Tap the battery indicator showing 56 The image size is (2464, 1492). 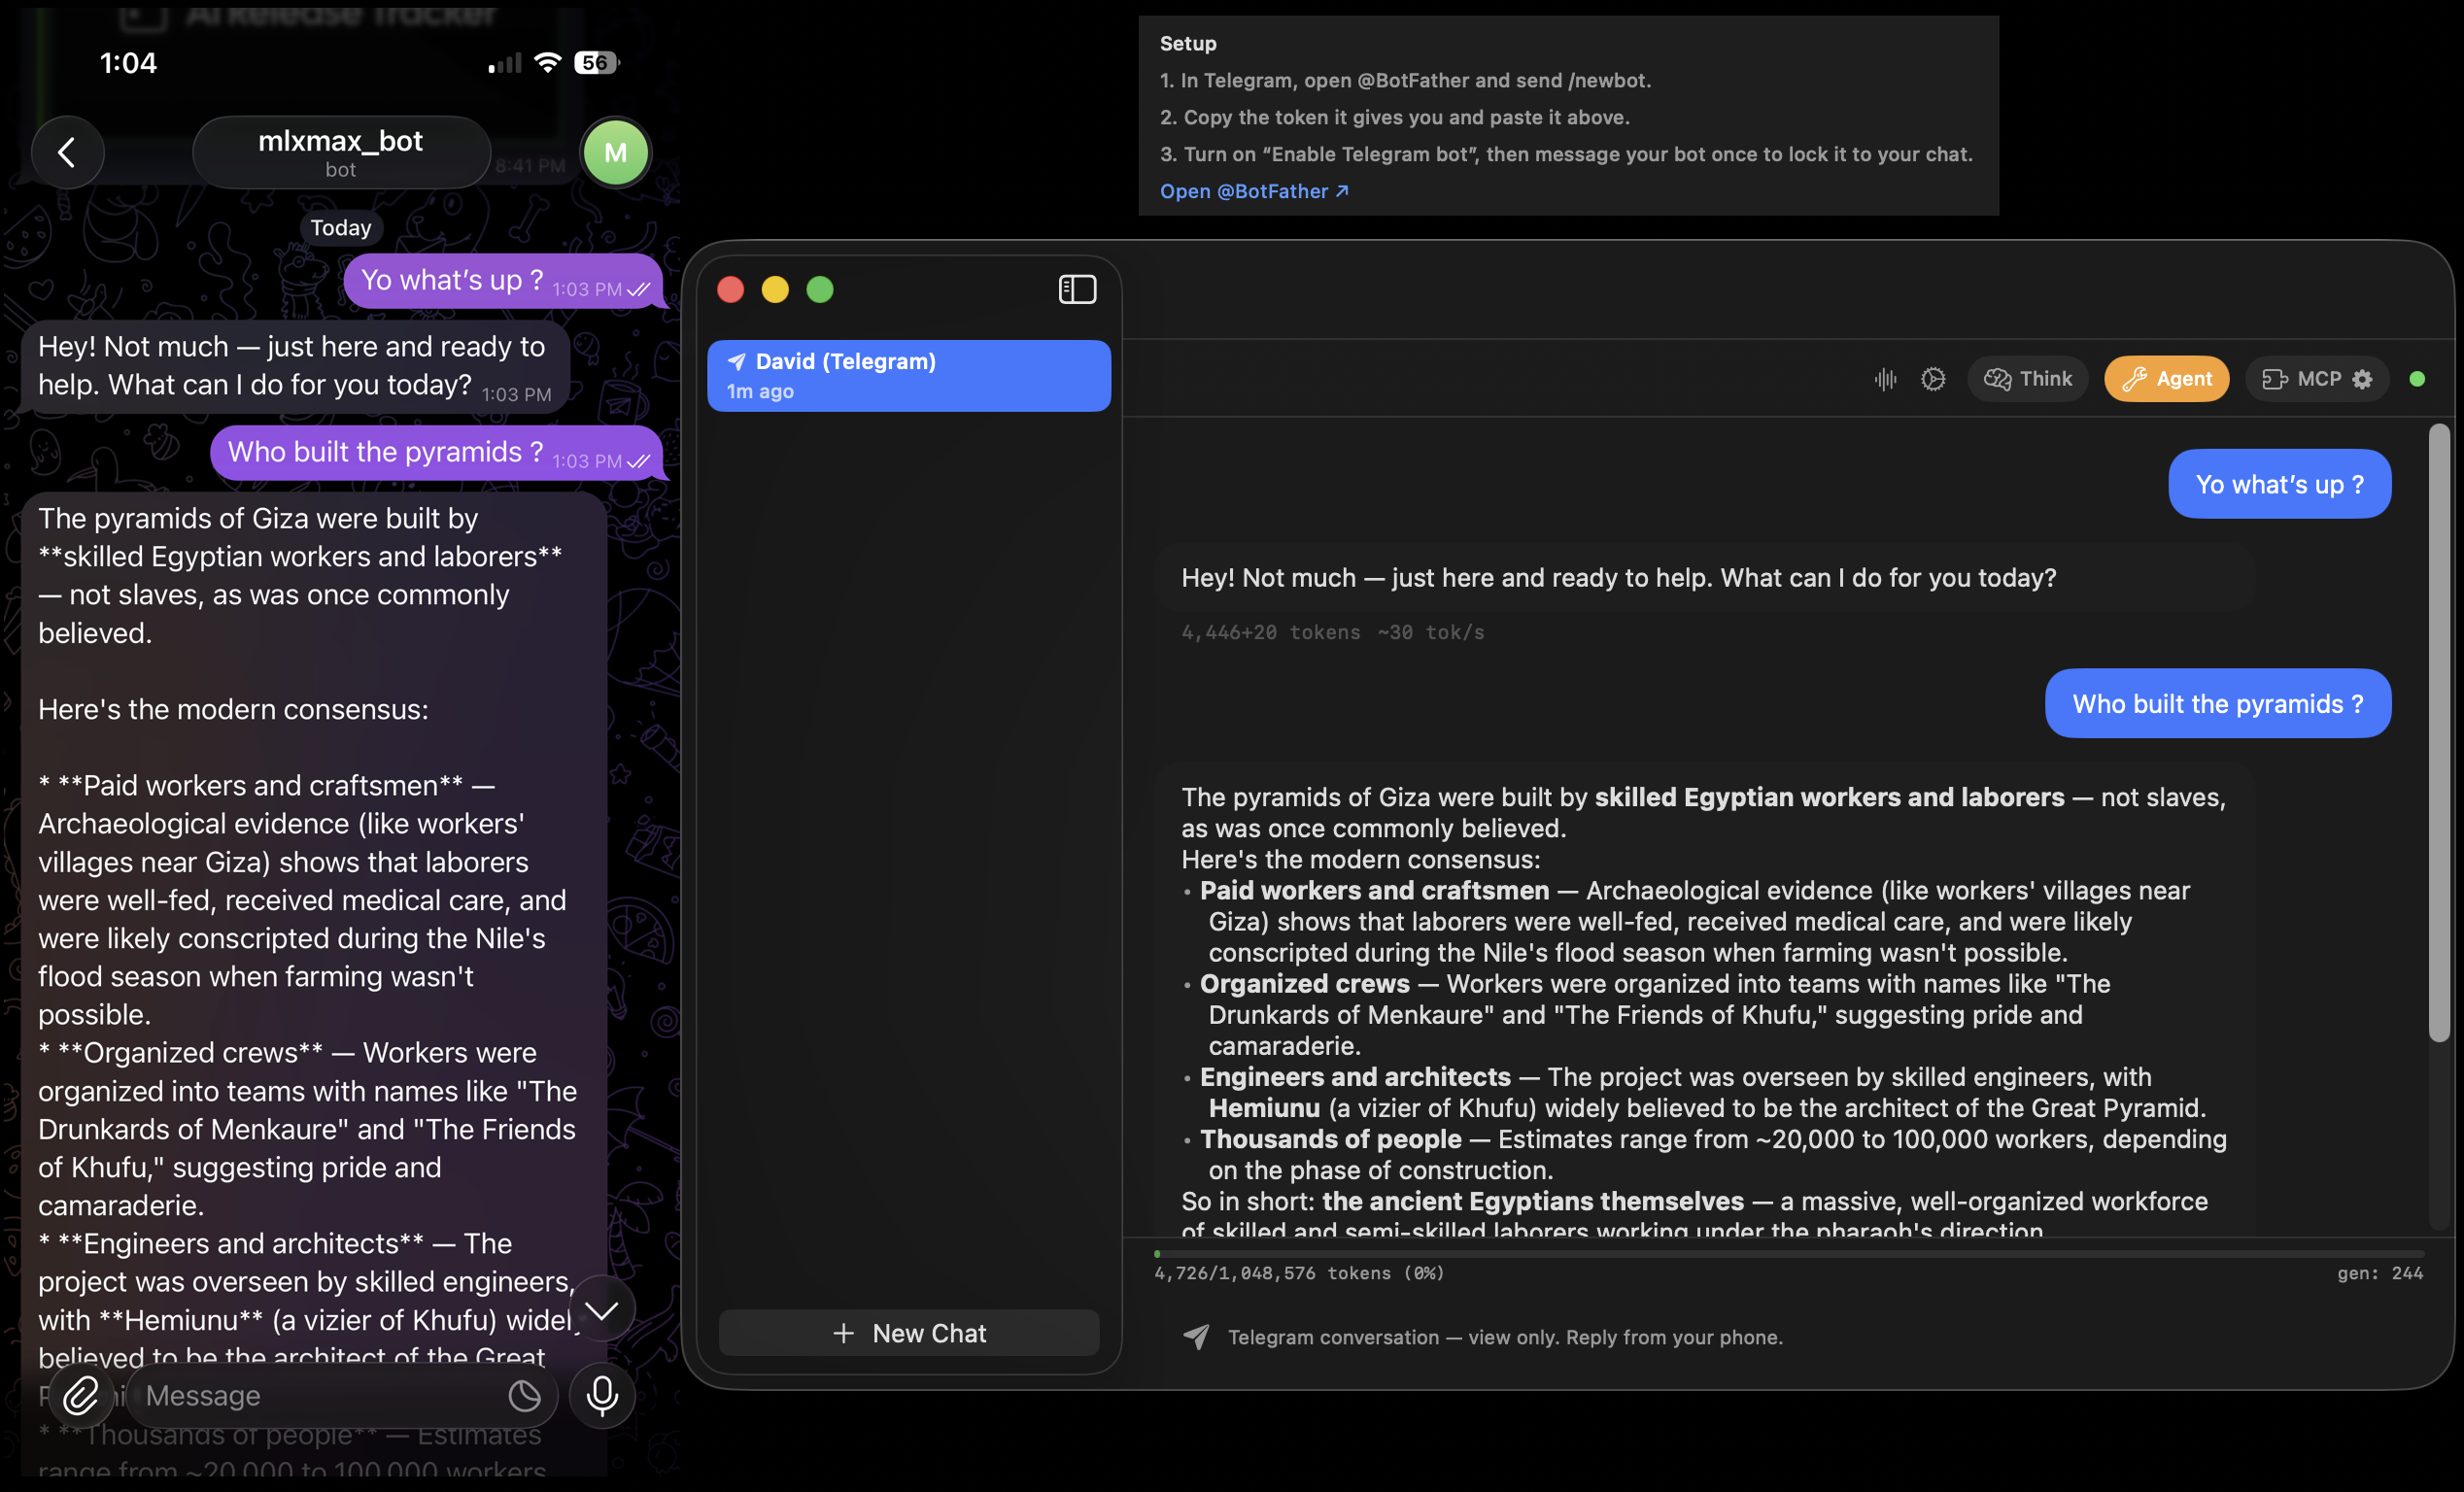(x=597, y=63)
